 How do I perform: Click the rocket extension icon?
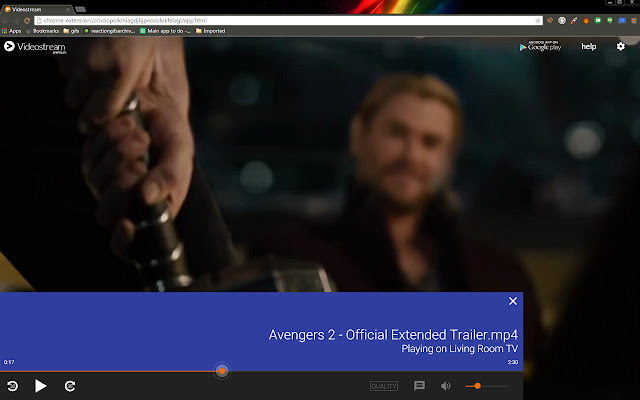(x=574, y=20)
